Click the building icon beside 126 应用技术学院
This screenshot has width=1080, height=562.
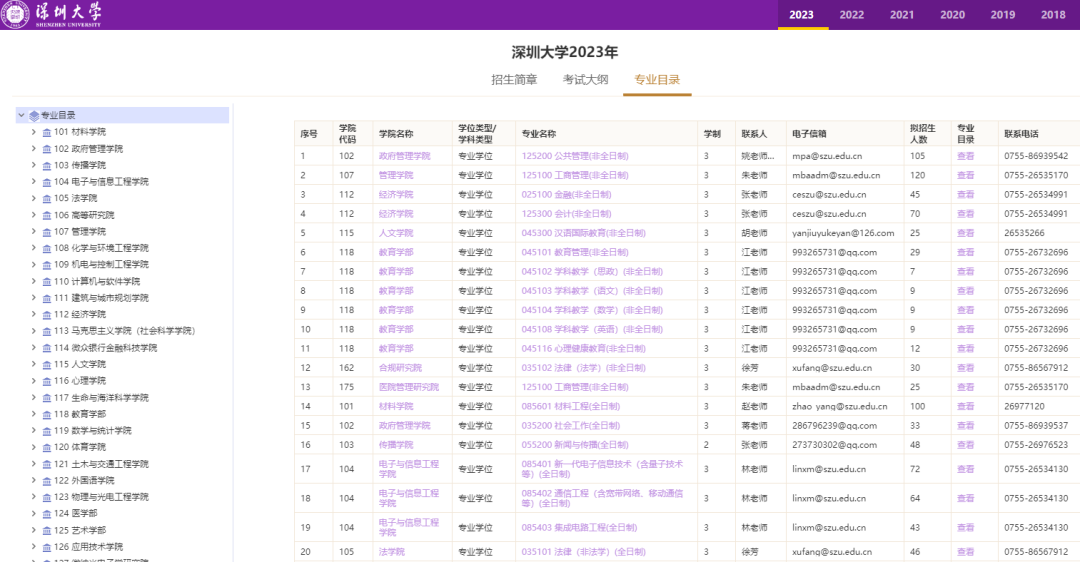point(47,547)
